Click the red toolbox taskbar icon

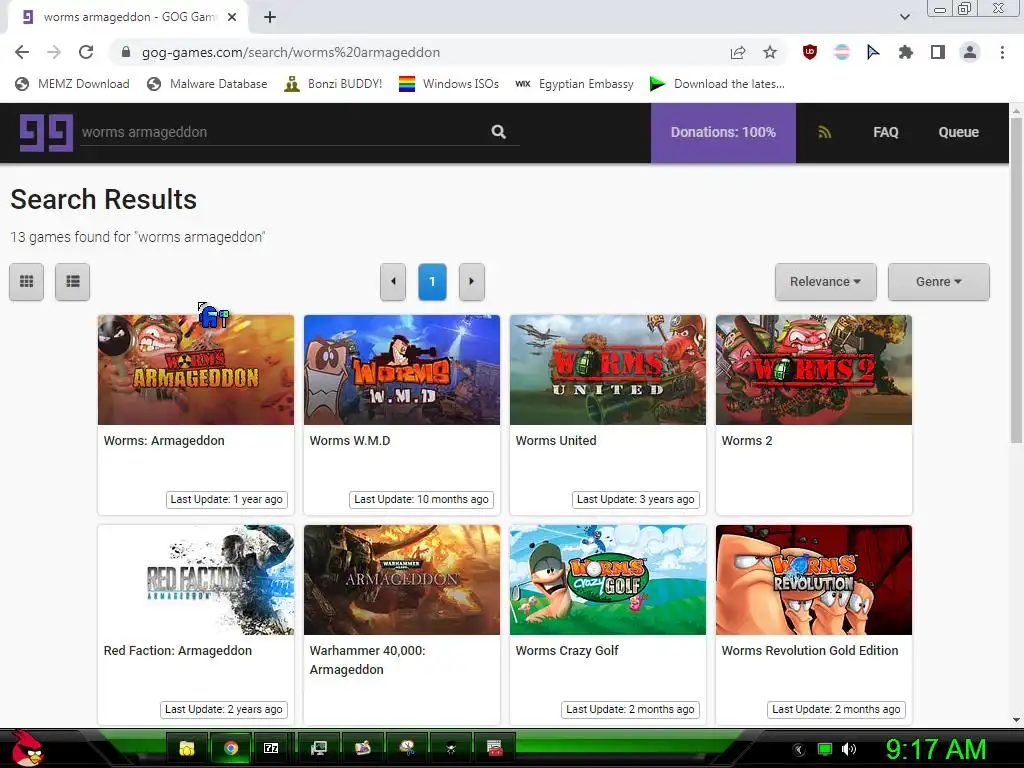[495, 748]
